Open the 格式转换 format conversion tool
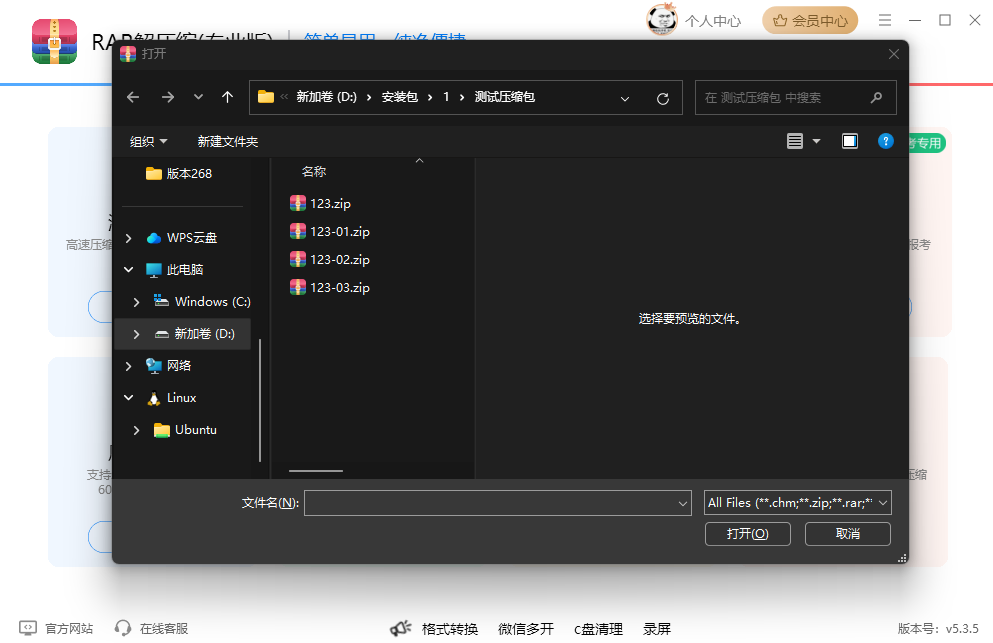Viewport: 993px width, 643px height. pyautogui.click(x=449, y=628)
